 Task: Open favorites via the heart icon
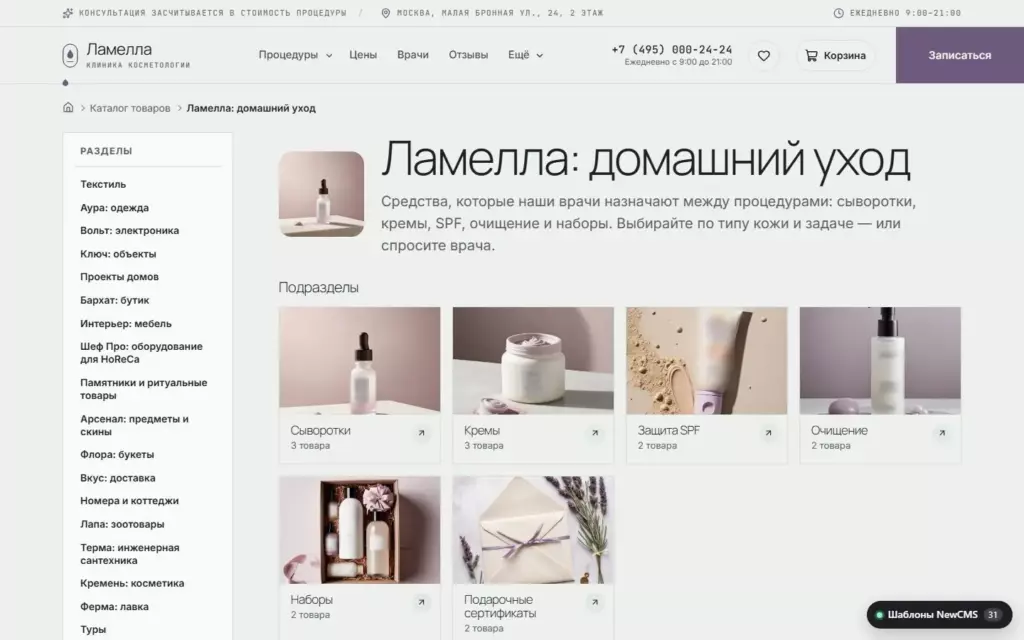pyautogui.click(x=763, y=56)
